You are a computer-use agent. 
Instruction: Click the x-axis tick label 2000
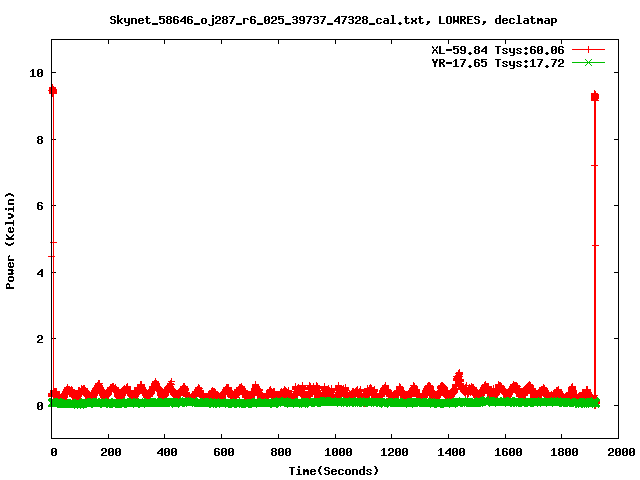(621, 452)
